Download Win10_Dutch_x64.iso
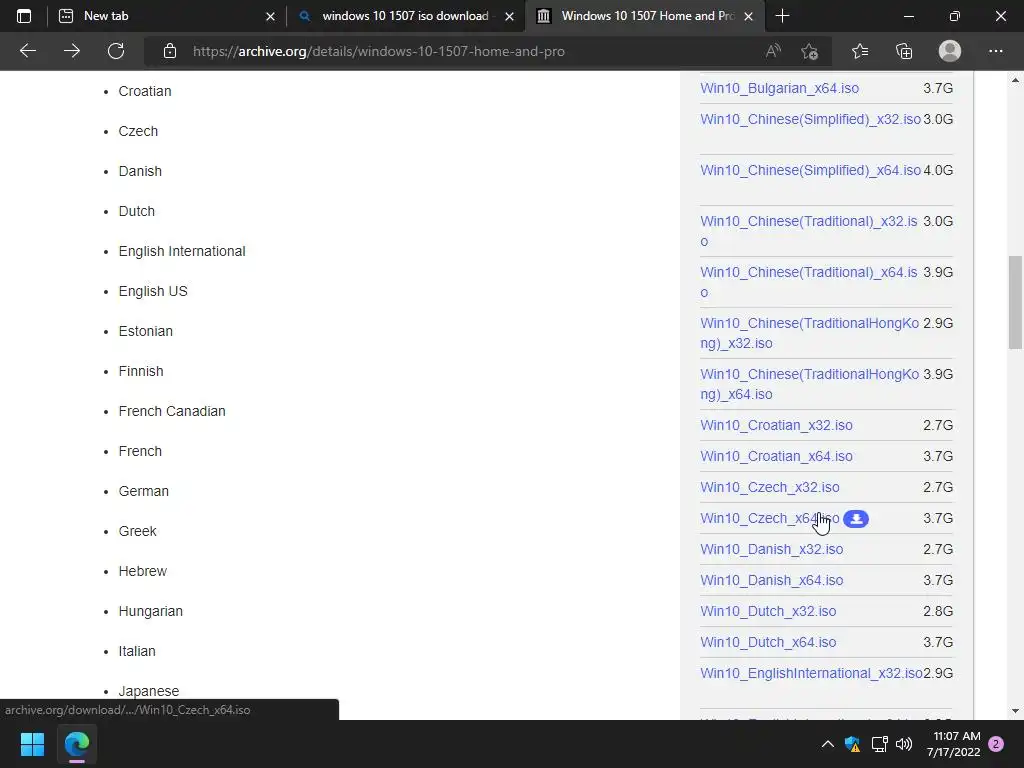The width and height of the screenshot is (1024, 768). pos(768,643)
